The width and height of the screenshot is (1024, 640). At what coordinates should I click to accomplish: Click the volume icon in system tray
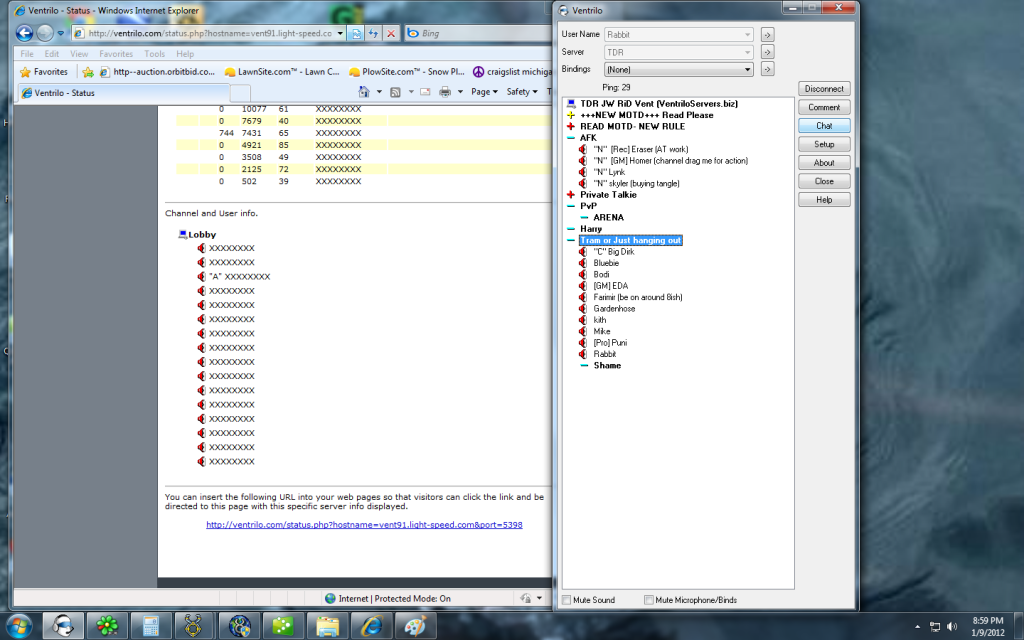tap(952, 626)
